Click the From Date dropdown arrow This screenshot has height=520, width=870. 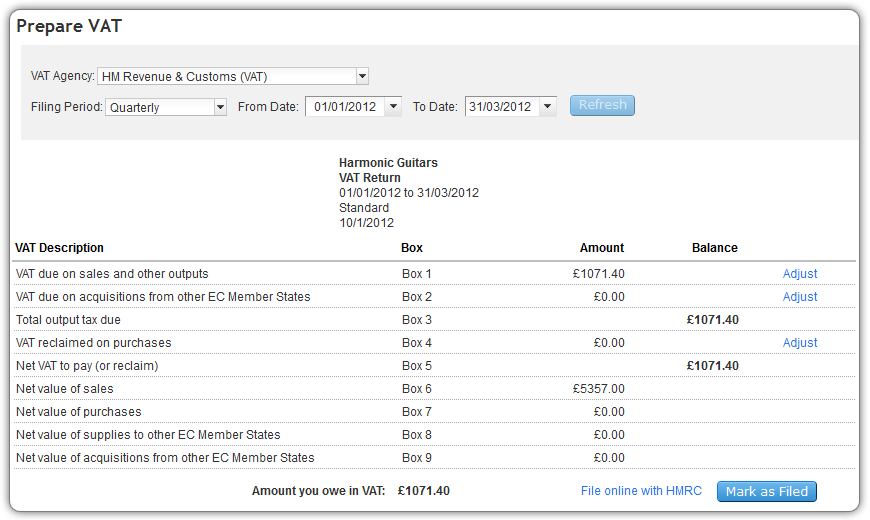pos(393,106)
